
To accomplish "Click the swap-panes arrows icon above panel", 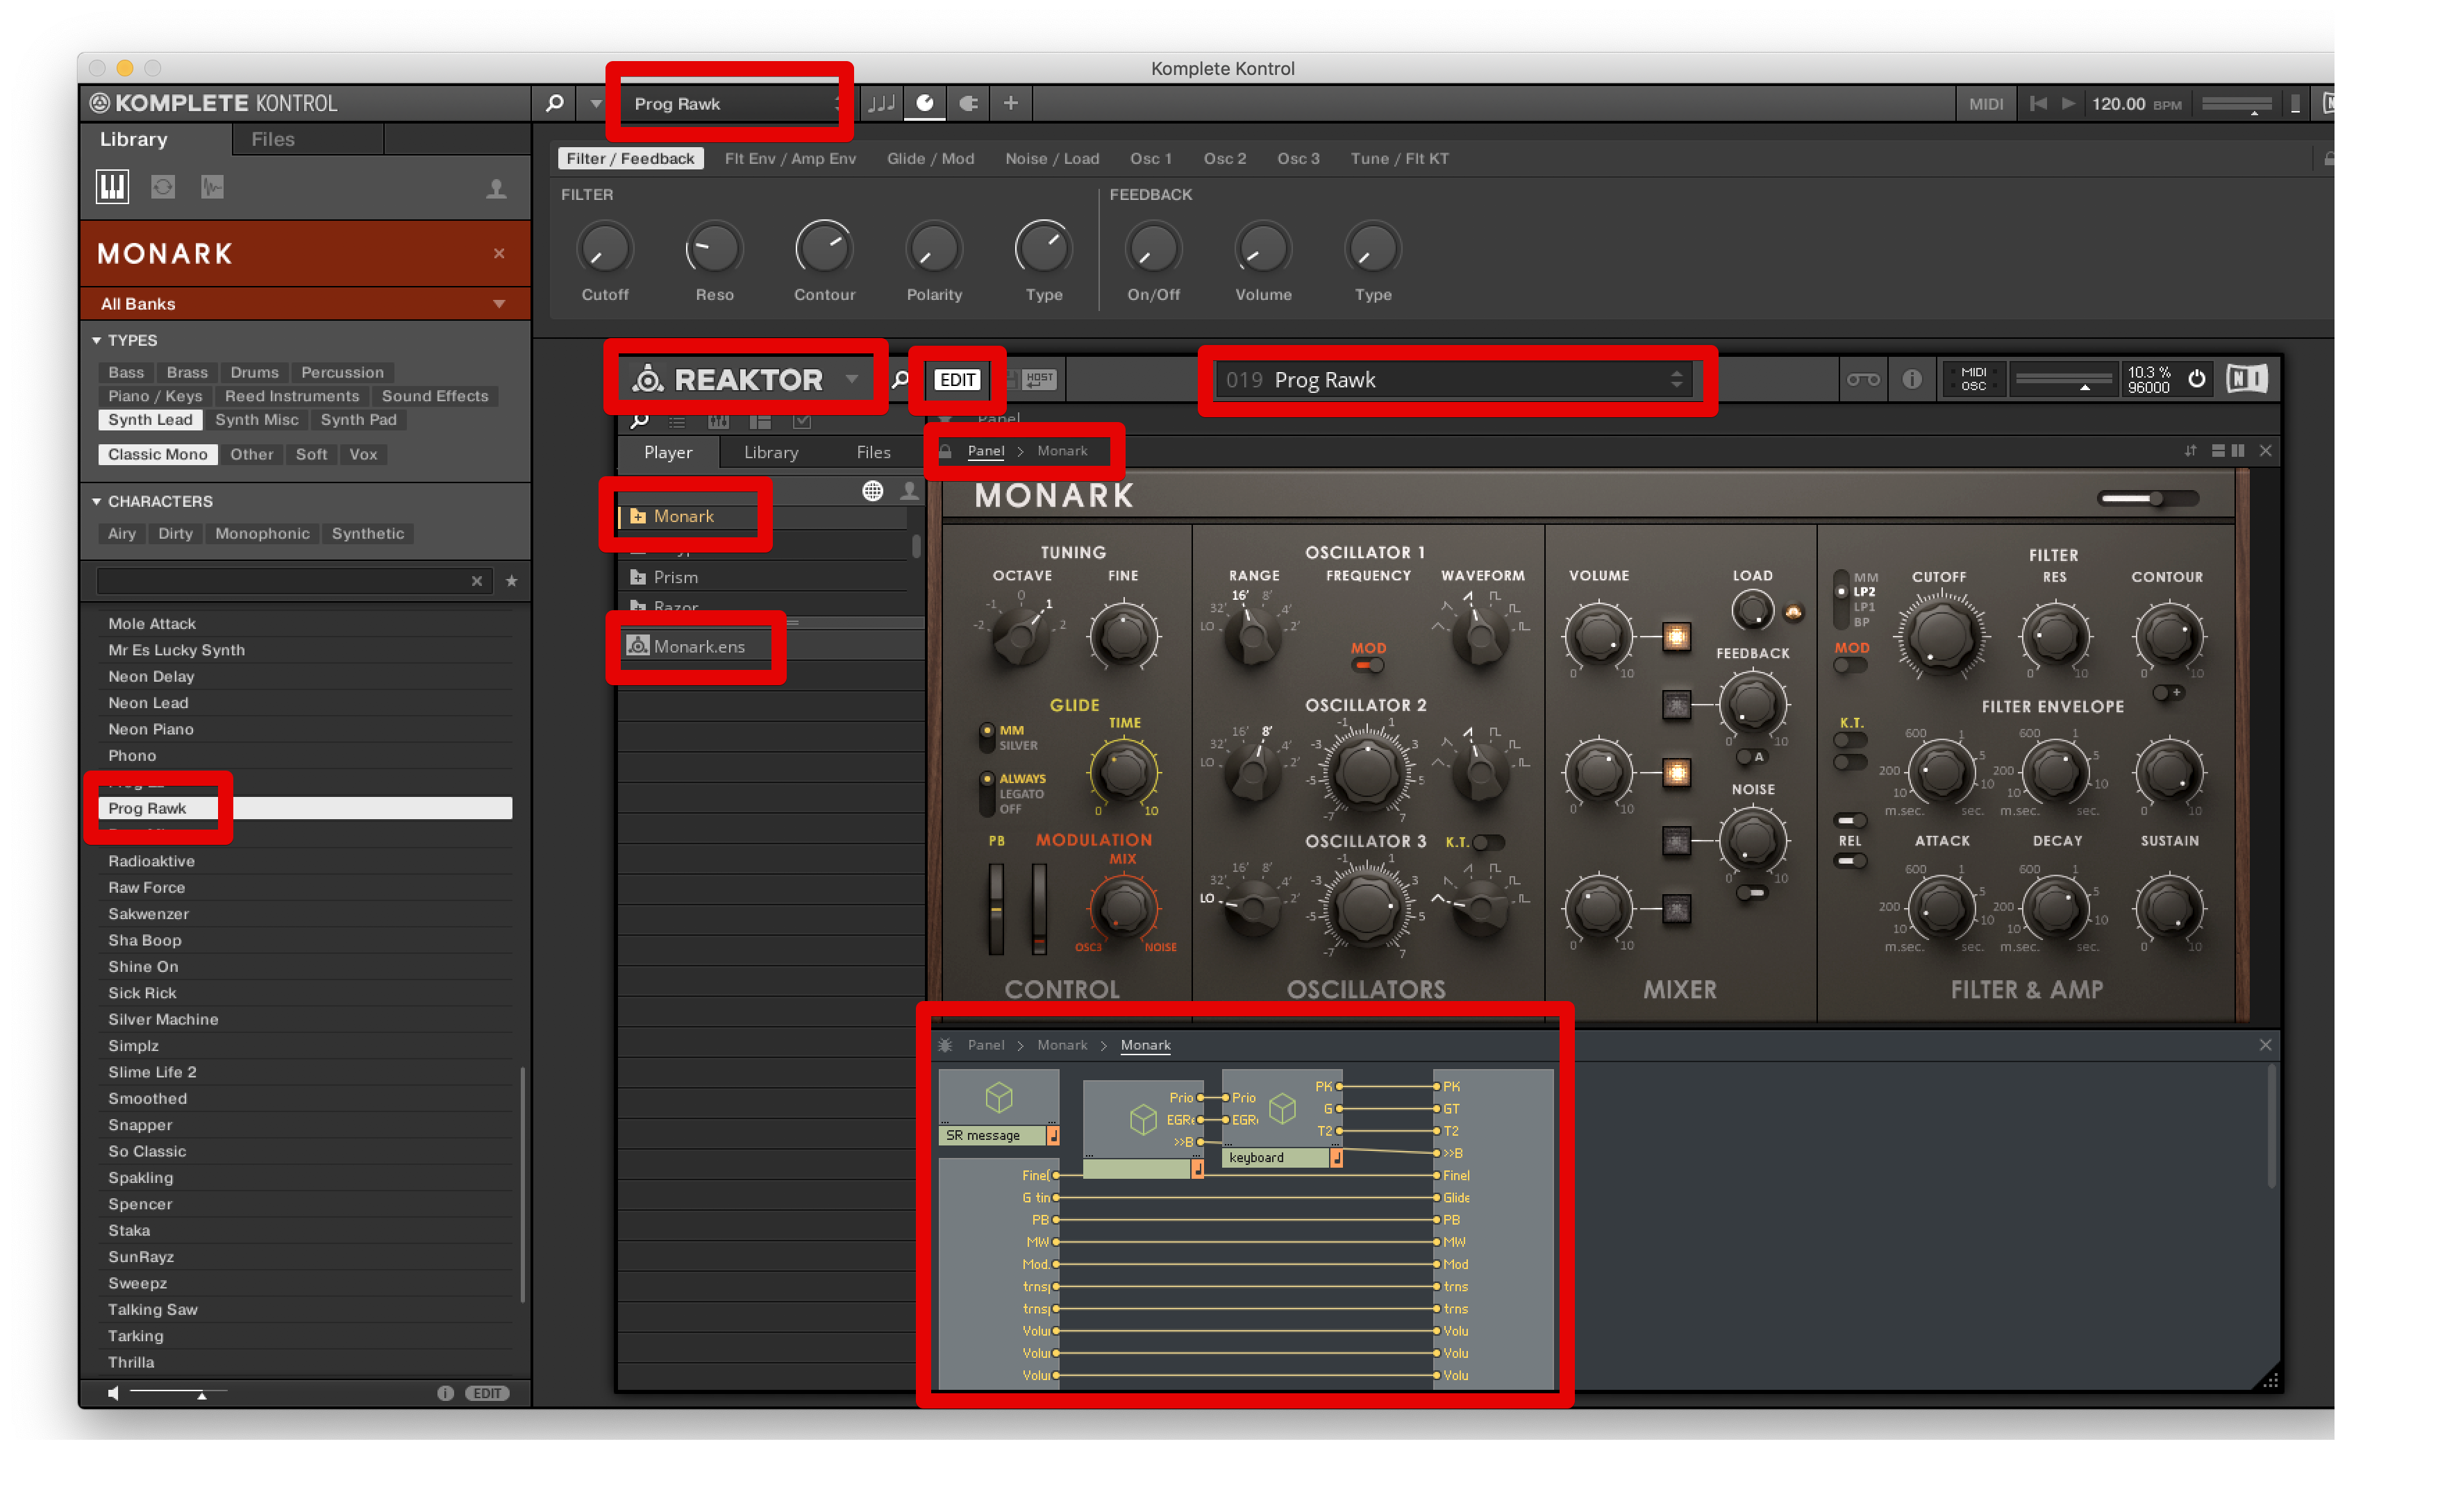I will click(2190, 451).
